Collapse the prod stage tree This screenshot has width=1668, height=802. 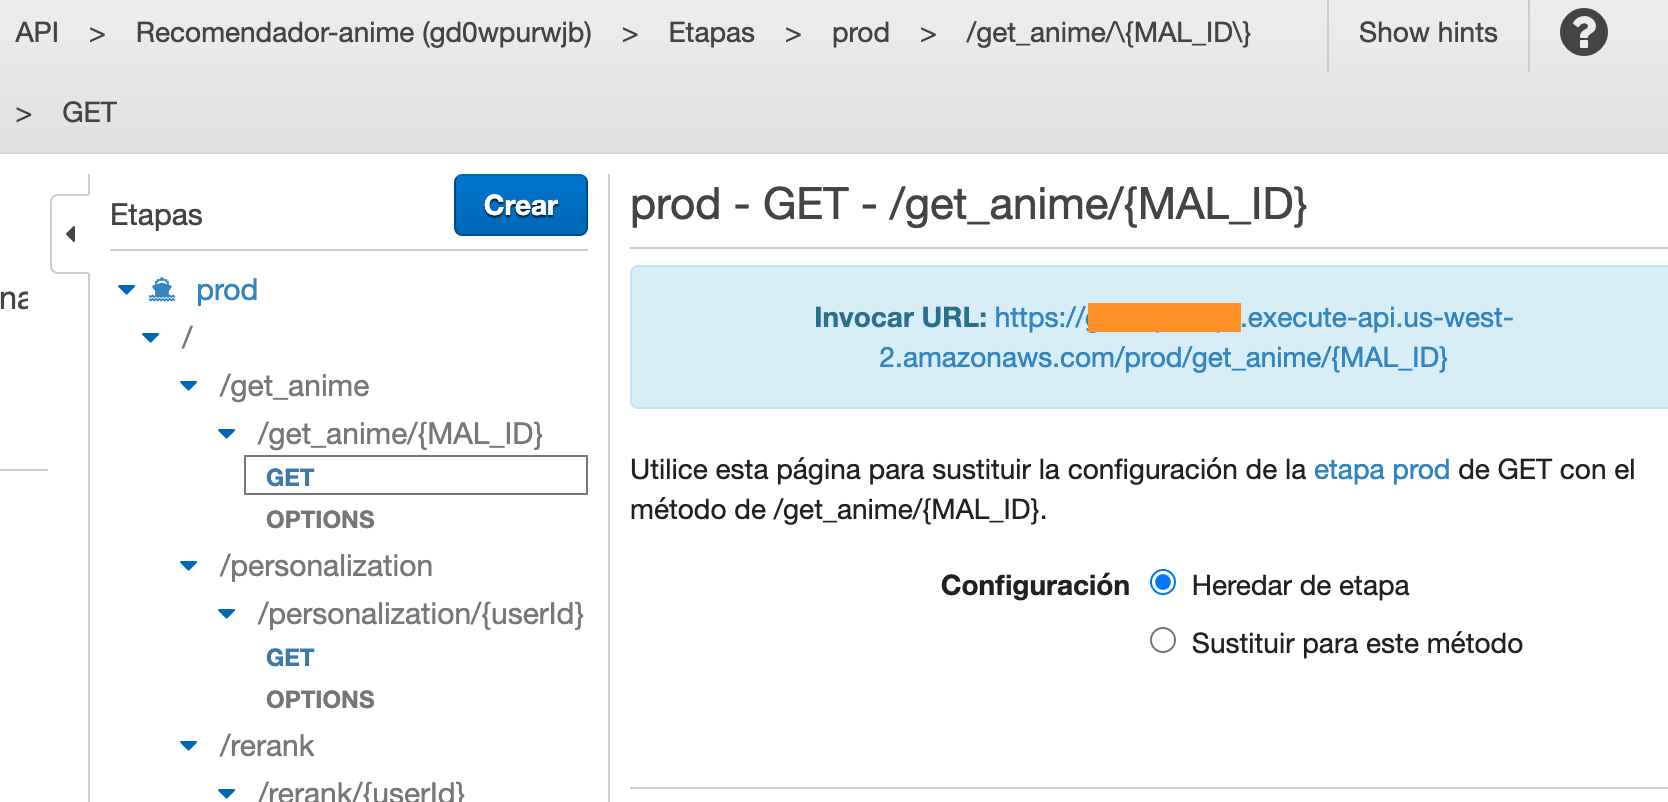(x=126, y=290)
